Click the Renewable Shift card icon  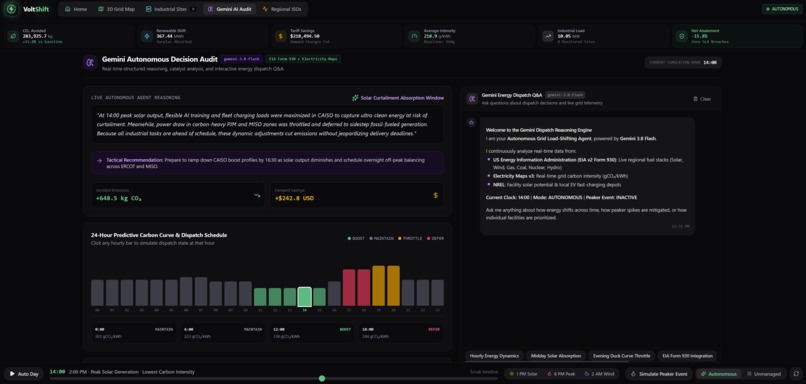[x=146, y=36]
